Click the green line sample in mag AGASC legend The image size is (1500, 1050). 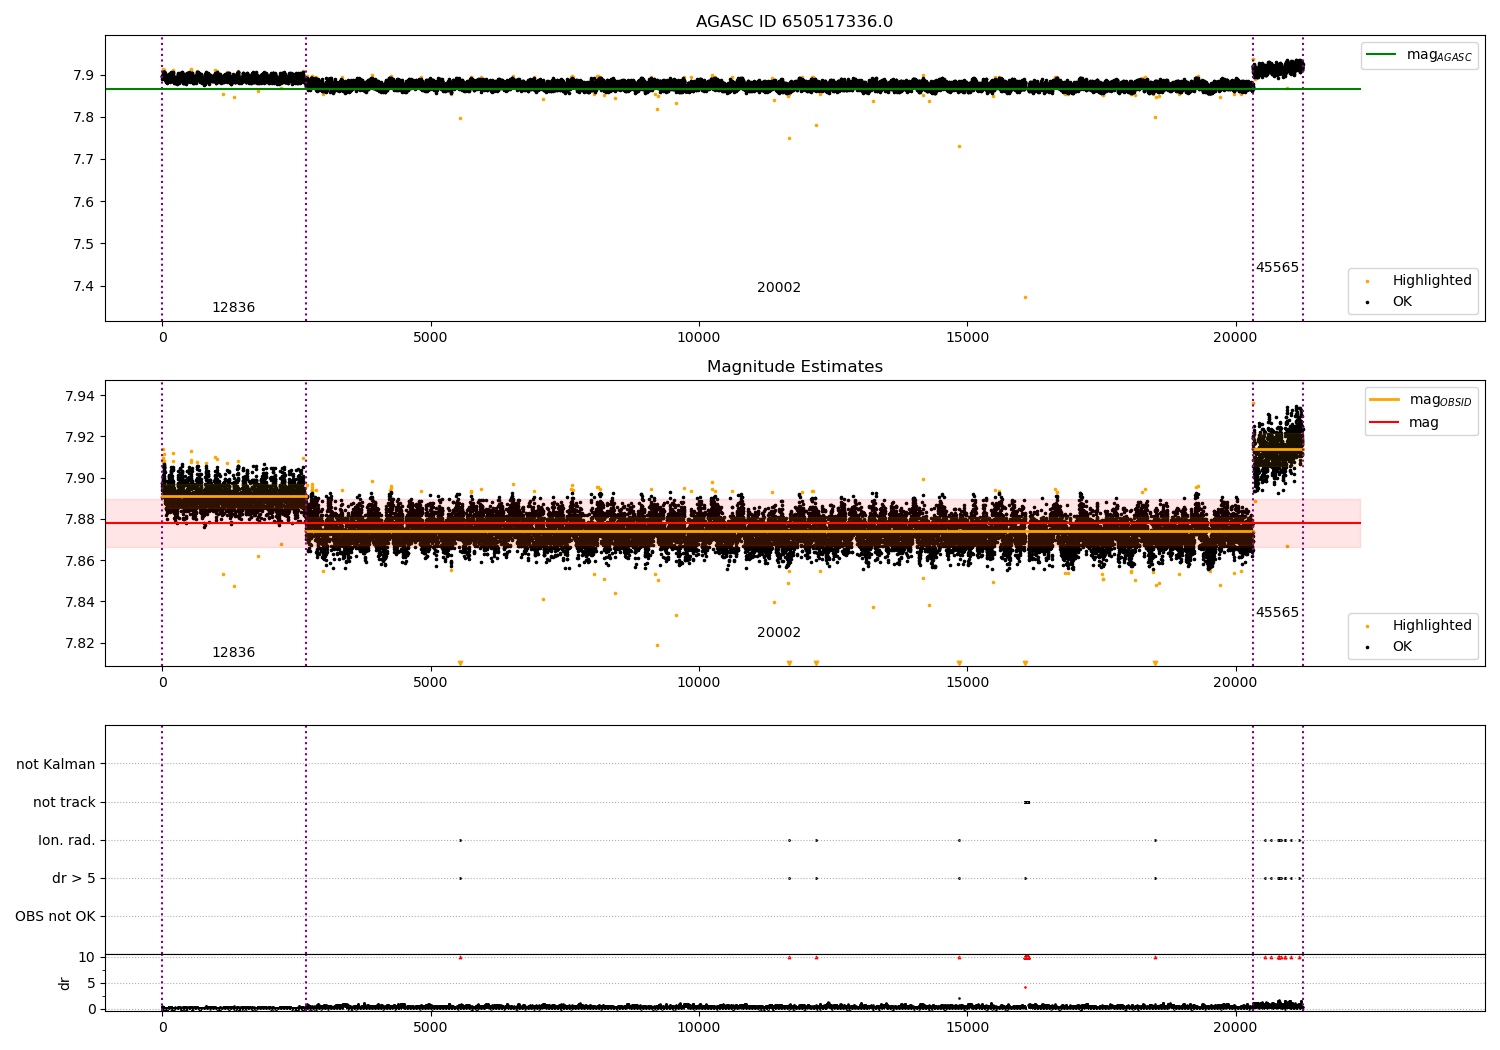(x=1382, y=55)
